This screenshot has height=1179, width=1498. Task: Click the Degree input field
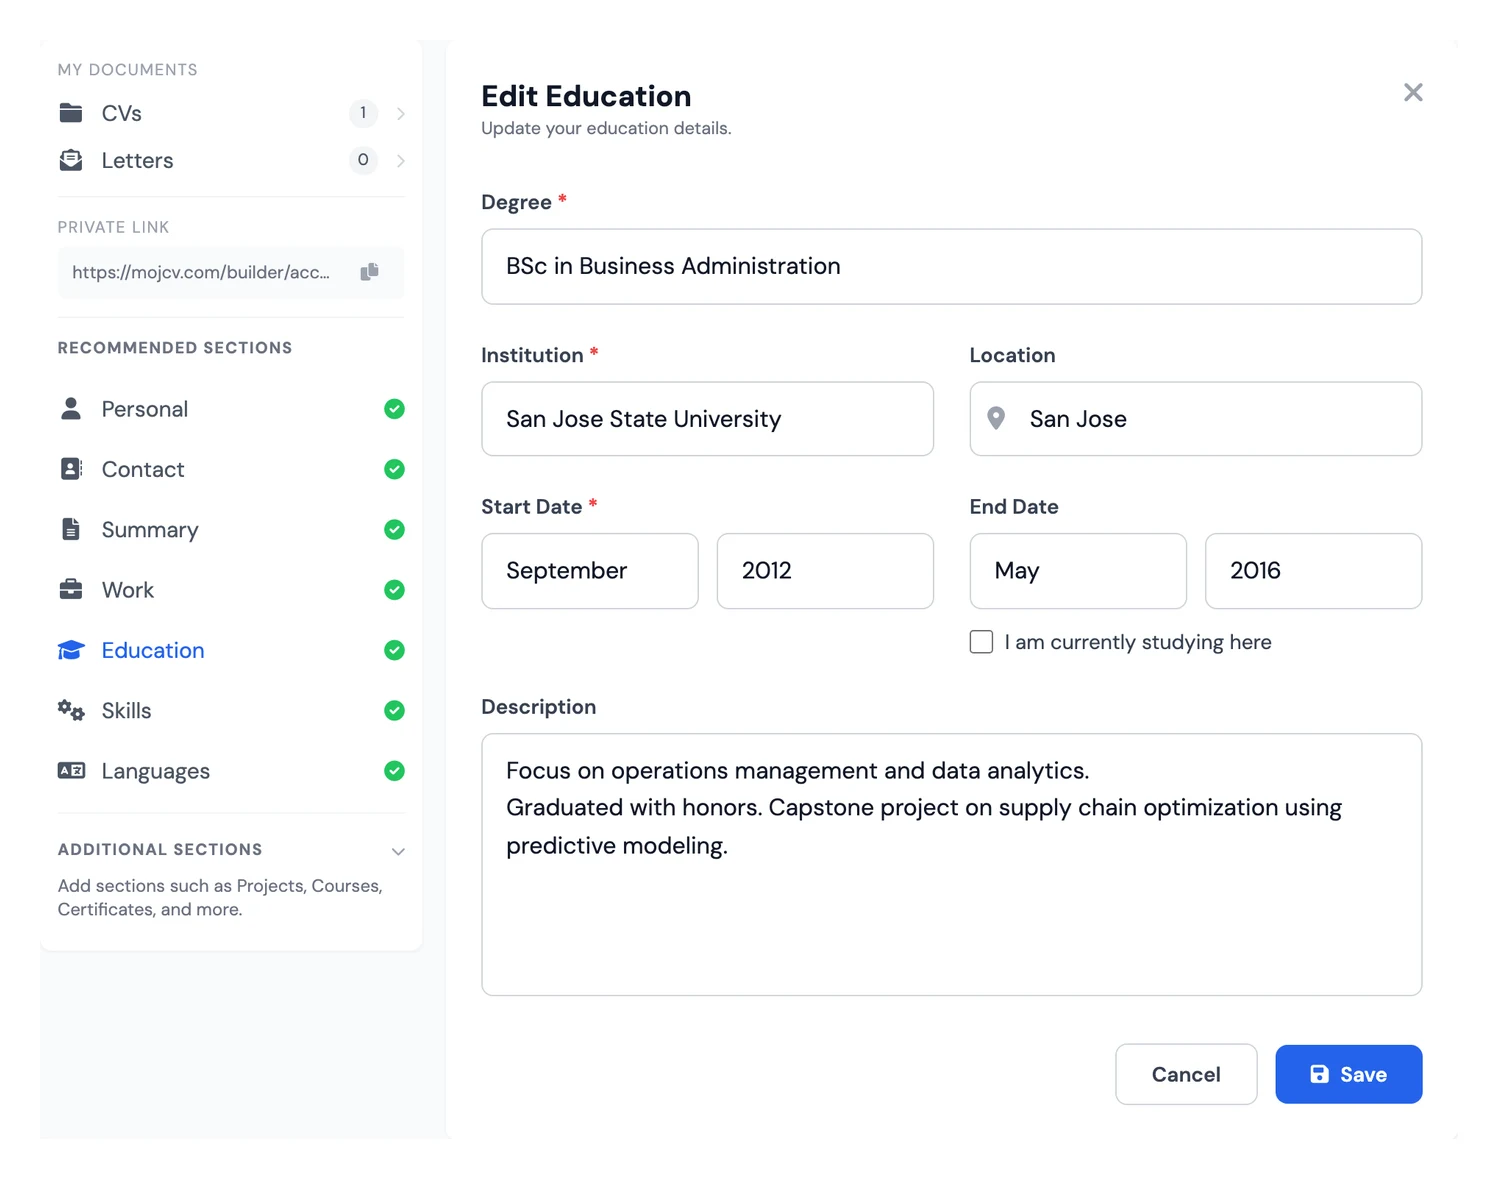point(952,267)
